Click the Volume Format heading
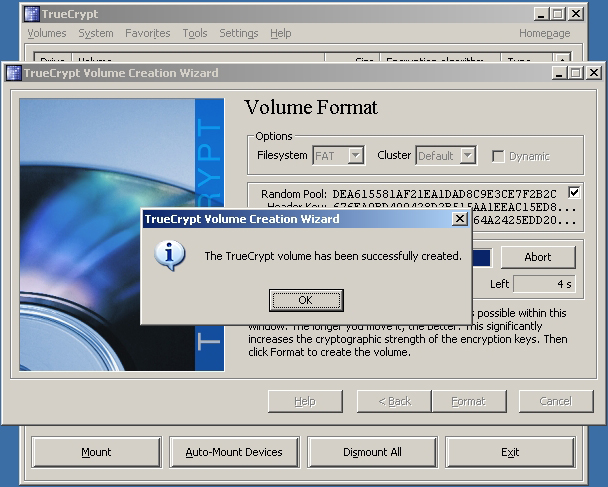This screenshot has width=608, height=487. tap(311, 107)
